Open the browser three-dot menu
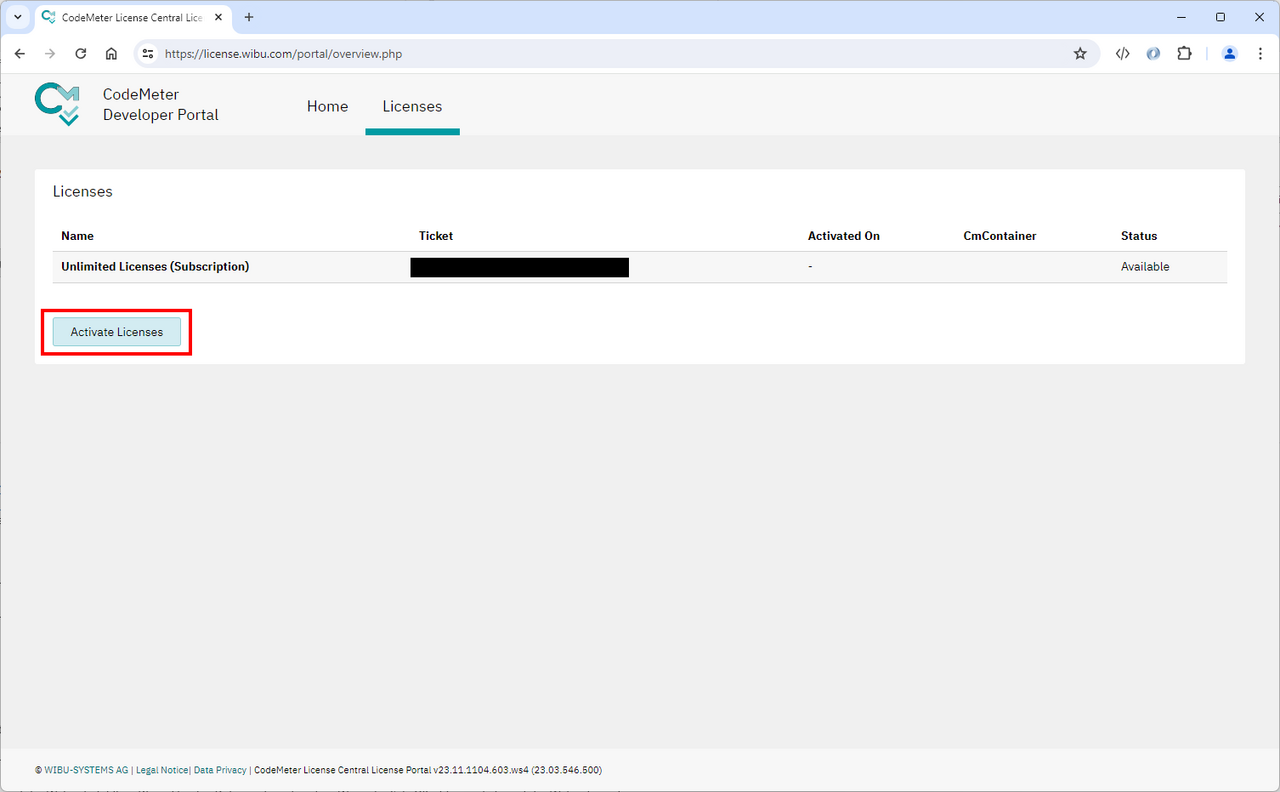The width and height of the screenshot is (1280, 792). [x=1260, y=54]
